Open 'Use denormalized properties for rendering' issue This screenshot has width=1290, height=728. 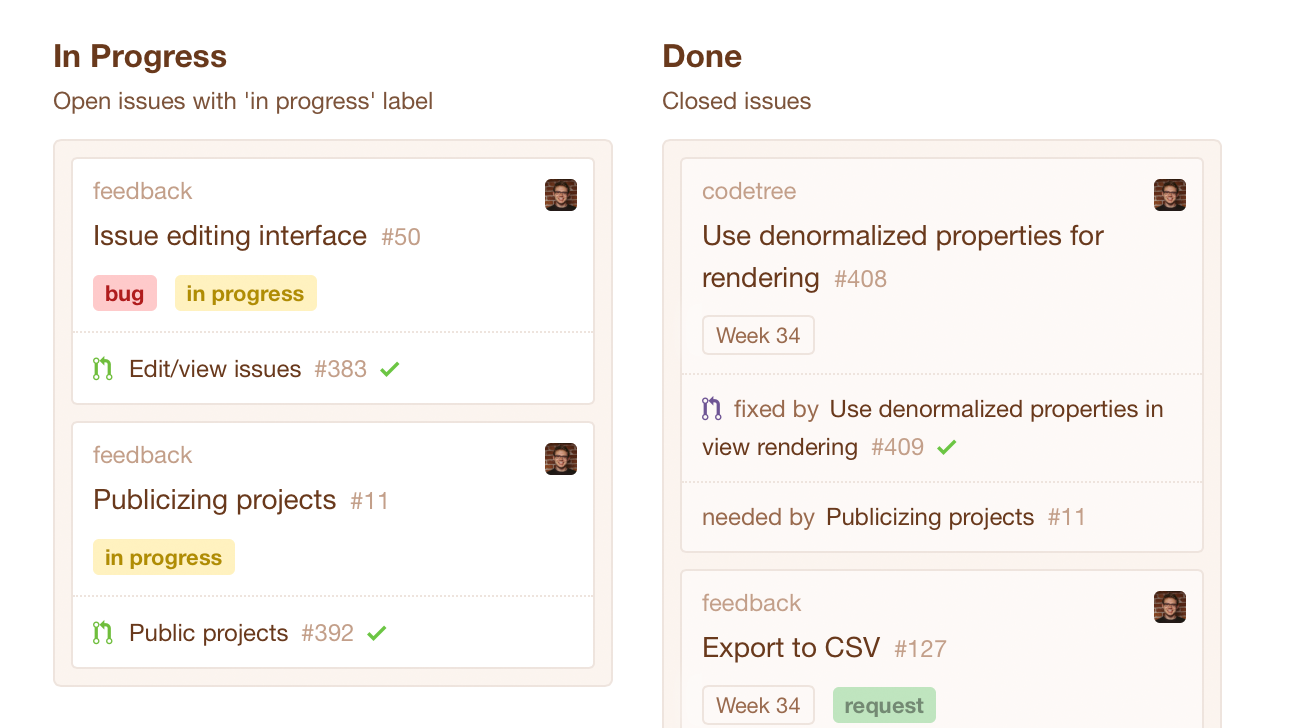[902, 257]
